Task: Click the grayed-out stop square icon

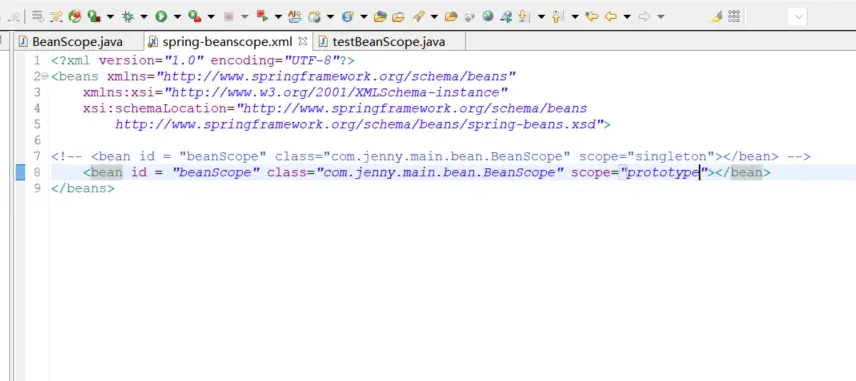Action: pos(228,16)
